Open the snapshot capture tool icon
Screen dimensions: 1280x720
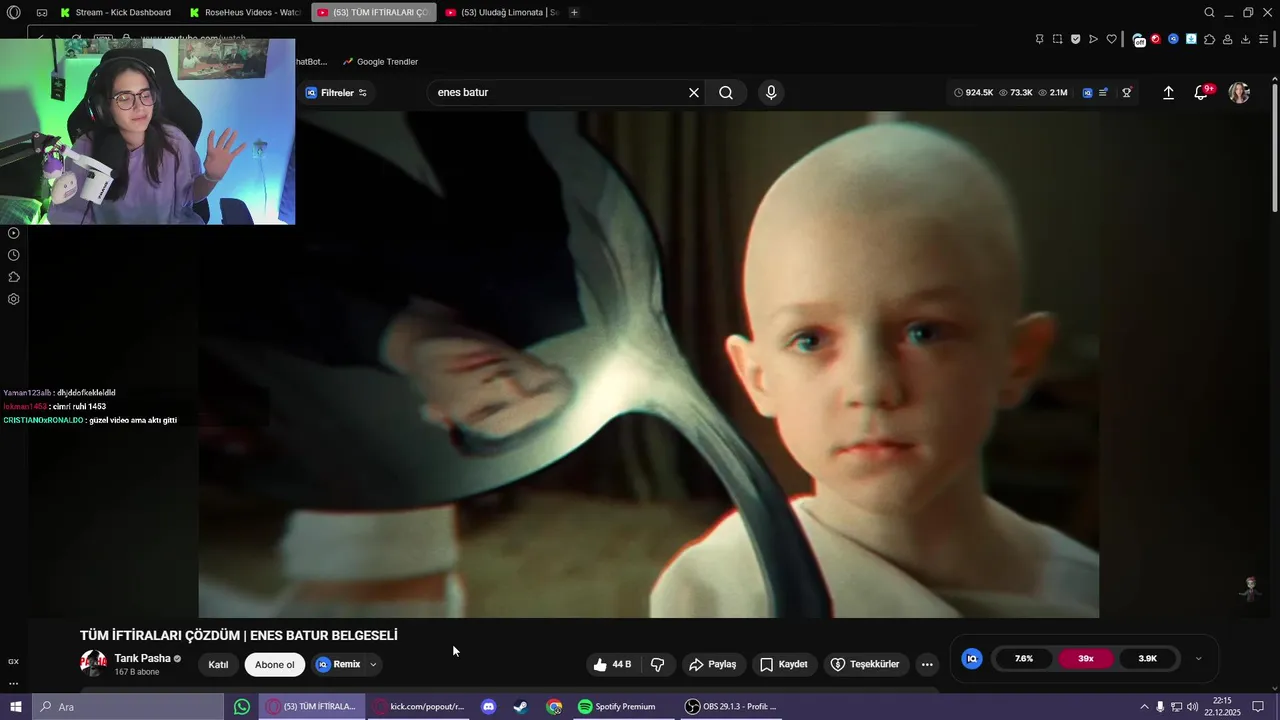1057,39
